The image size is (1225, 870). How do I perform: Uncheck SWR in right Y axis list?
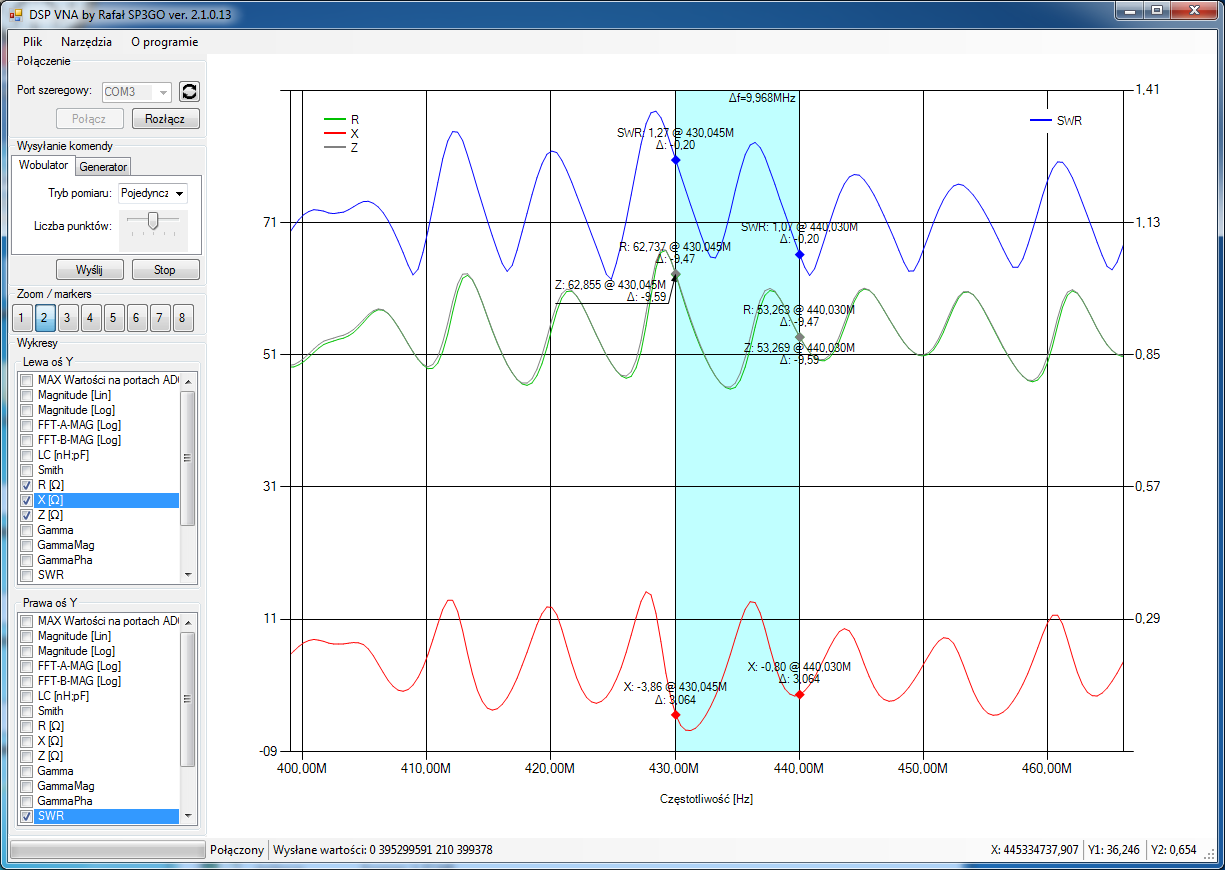27,817
